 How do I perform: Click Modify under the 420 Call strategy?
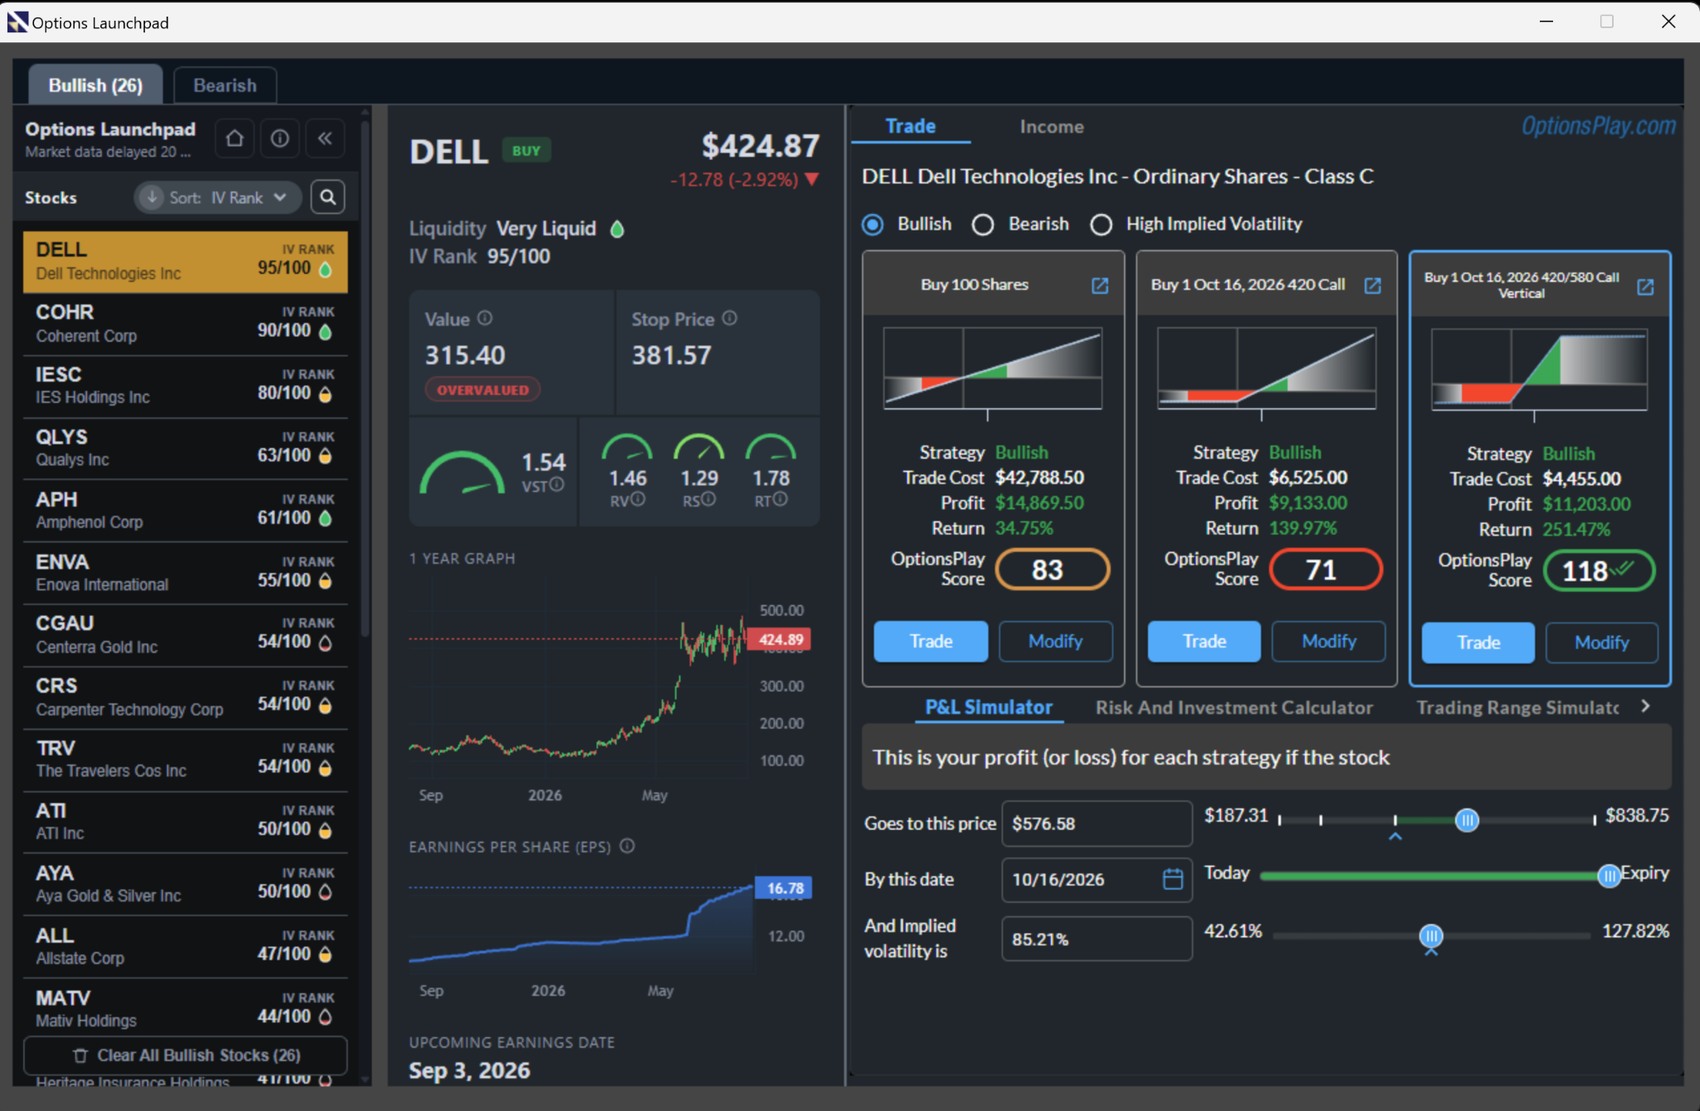coord(1328,641)
